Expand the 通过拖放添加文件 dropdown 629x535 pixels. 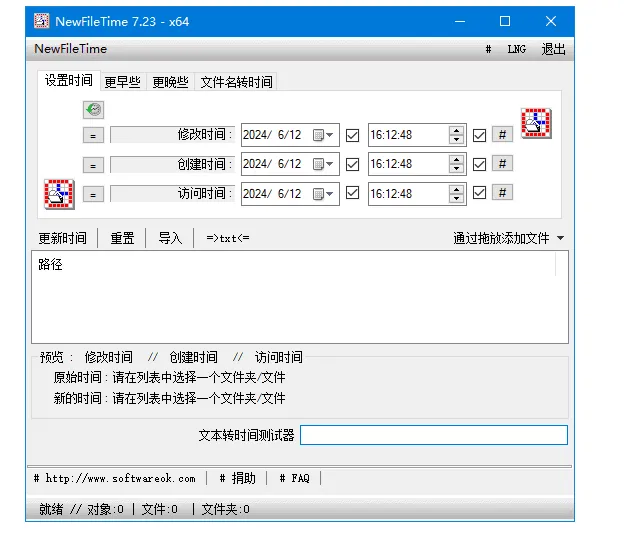(x=560, y=238)
